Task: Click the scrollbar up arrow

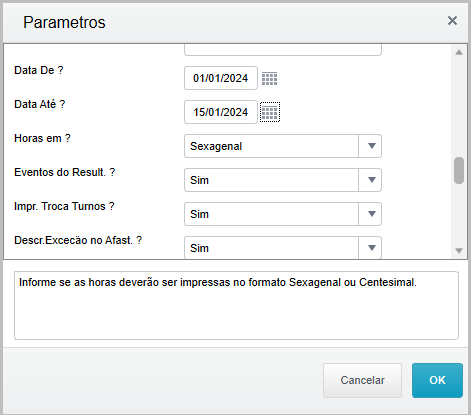Action: [459, 52]
